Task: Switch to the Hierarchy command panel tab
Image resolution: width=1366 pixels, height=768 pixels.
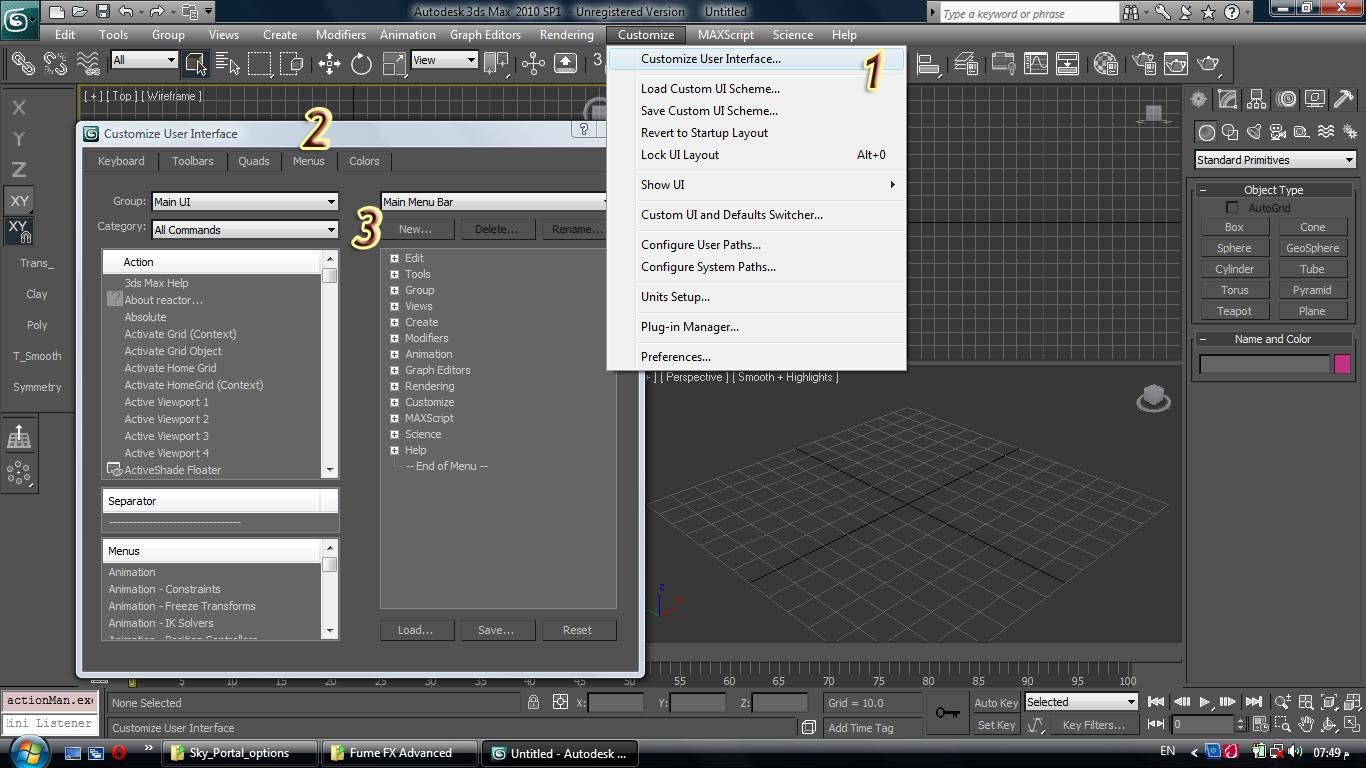Action: [1256, 98]
